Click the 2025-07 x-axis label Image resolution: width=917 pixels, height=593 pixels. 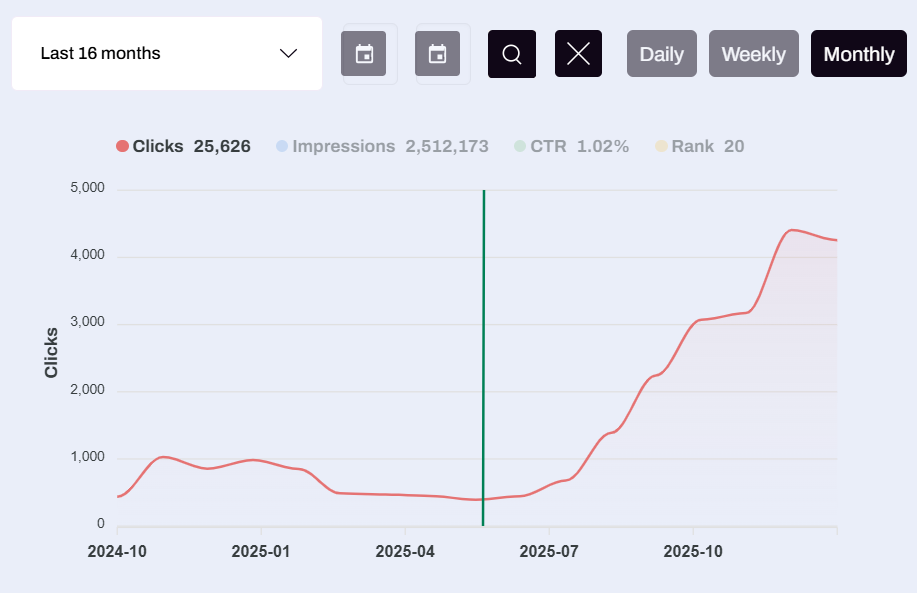point(549,551)
